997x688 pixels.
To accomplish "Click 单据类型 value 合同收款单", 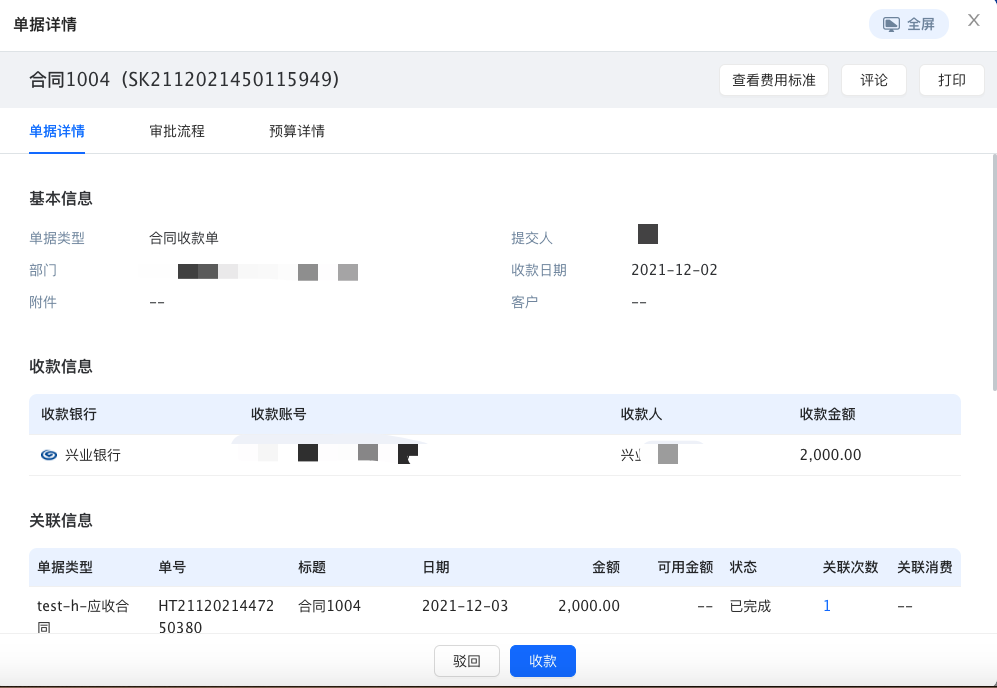I will [184, 238].
